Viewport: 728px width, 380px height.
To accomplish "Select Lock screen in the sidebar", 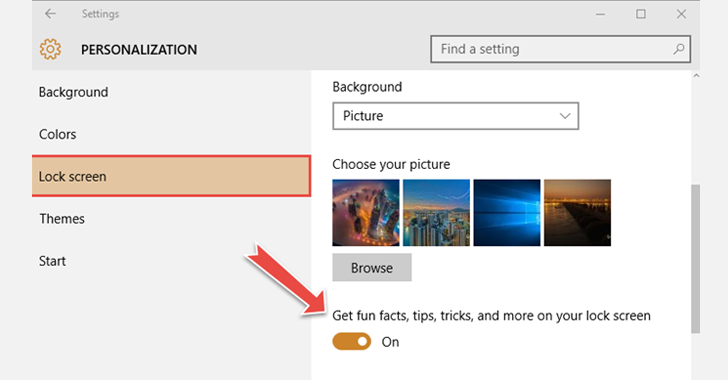I will point(171,176).
